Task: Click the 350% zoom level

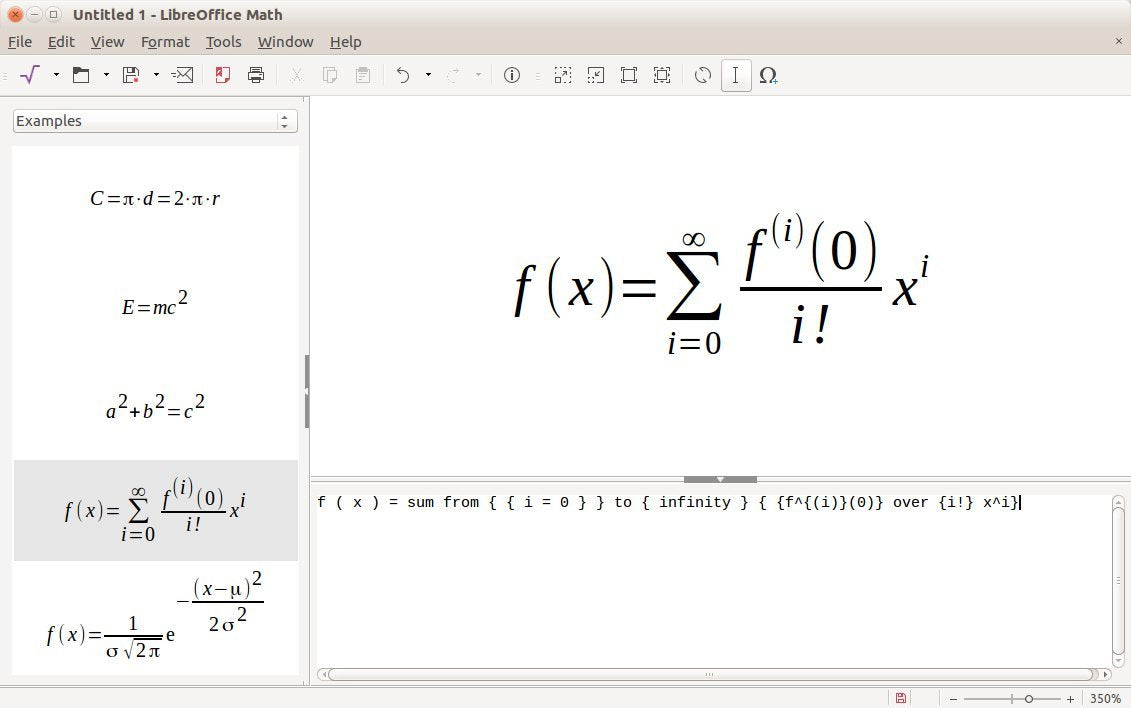Action: click(x=1105, y=699)
